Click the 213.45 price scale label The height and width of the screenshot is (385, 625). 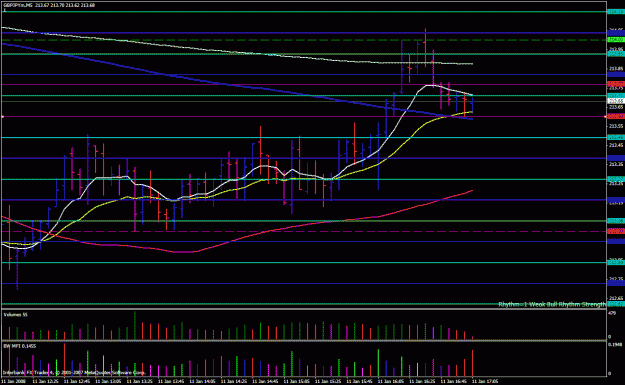(616, 145)
